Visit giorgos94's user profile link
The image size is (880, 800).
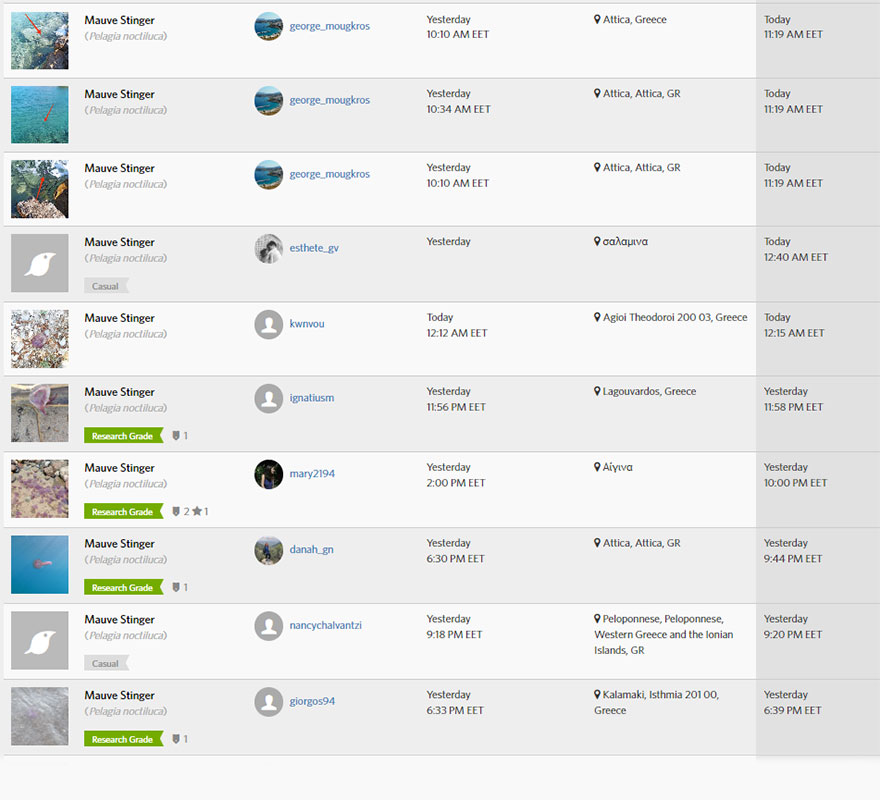point(312,701)
